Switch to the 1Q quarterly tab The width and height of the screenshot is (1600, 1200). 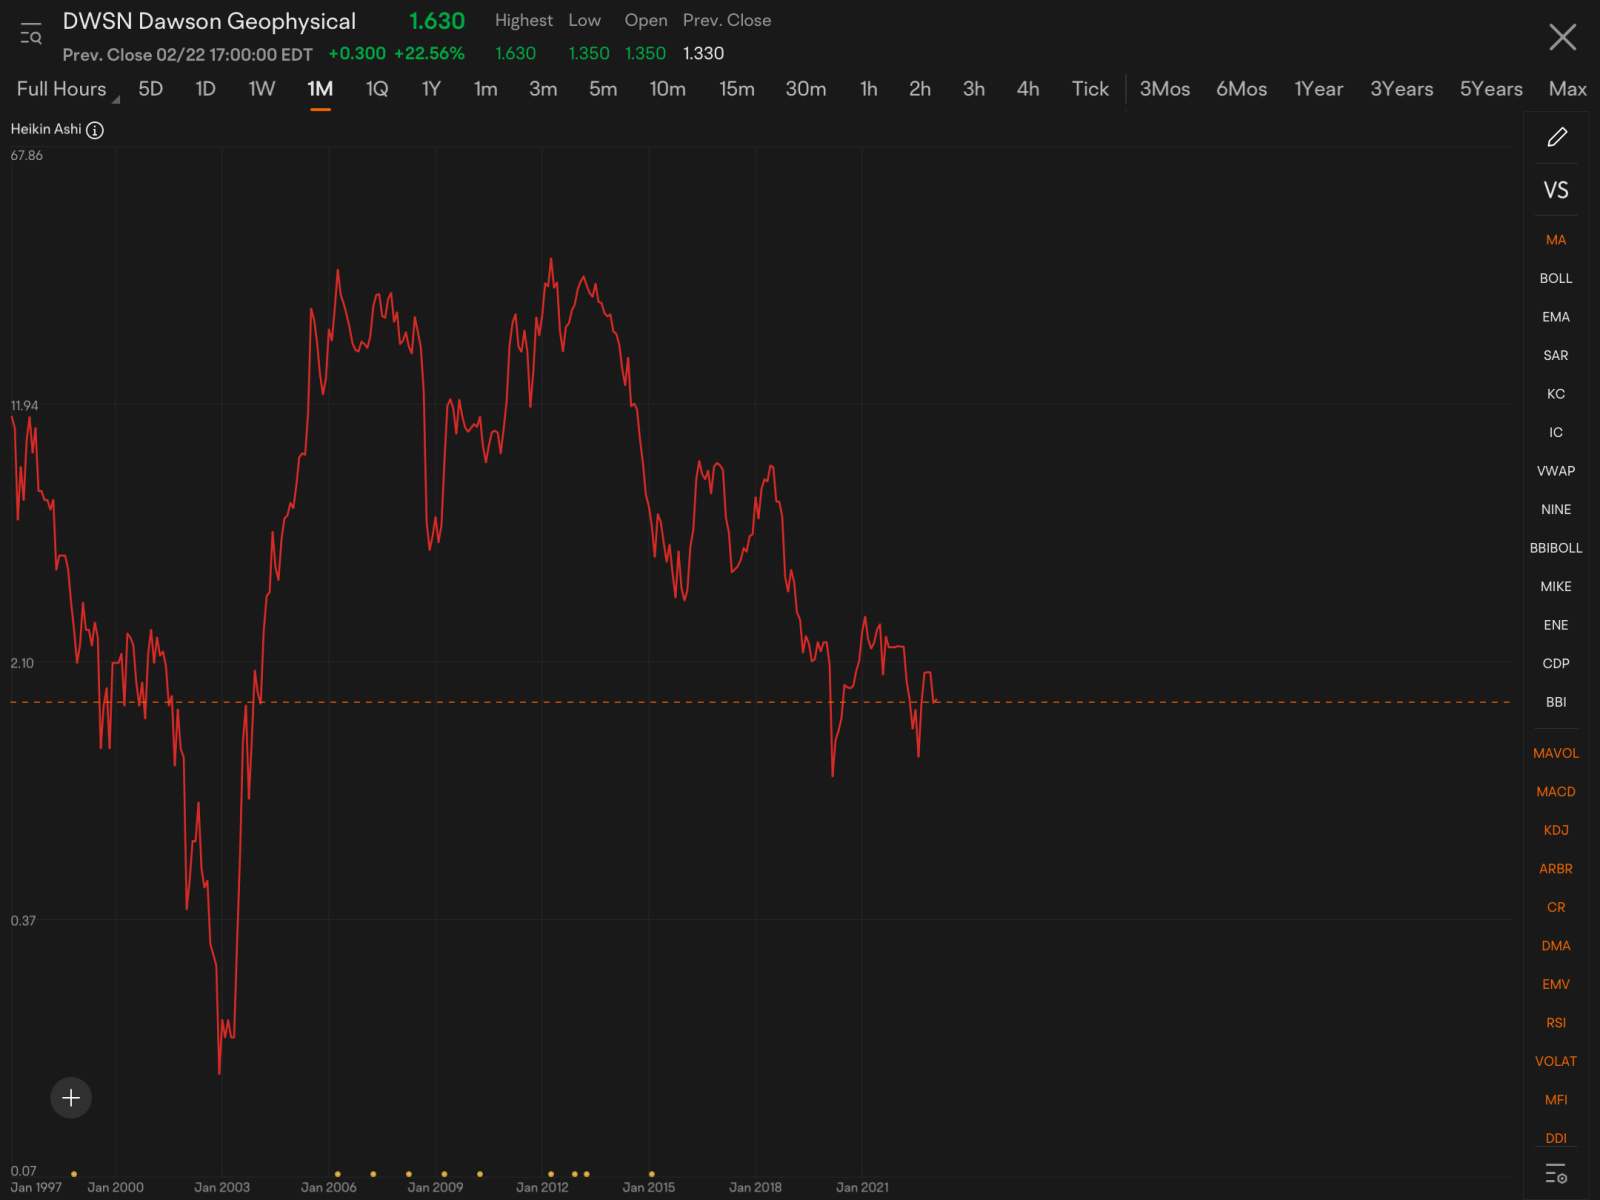[377, 89]
